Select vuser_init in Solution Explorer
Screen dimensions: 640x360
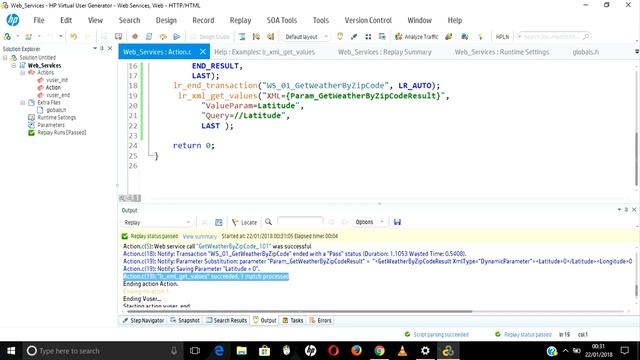(57, 80)
